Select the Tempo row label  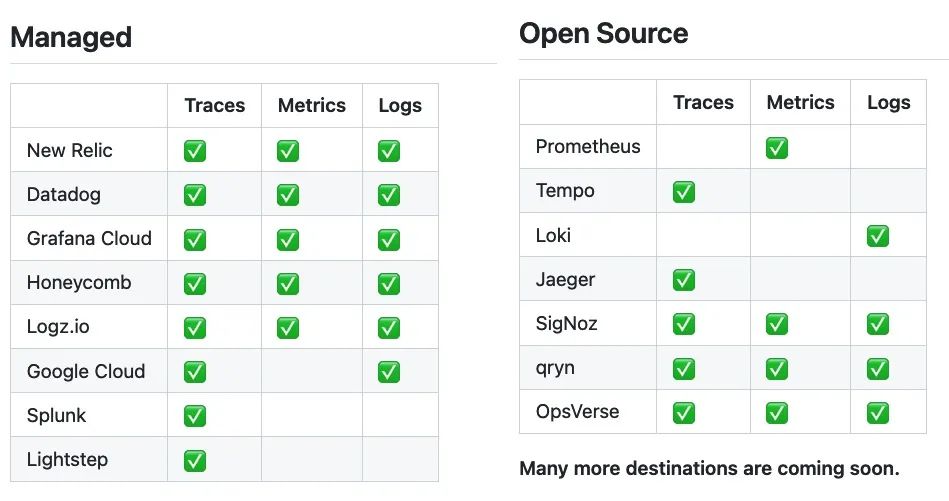coord(565,191)
